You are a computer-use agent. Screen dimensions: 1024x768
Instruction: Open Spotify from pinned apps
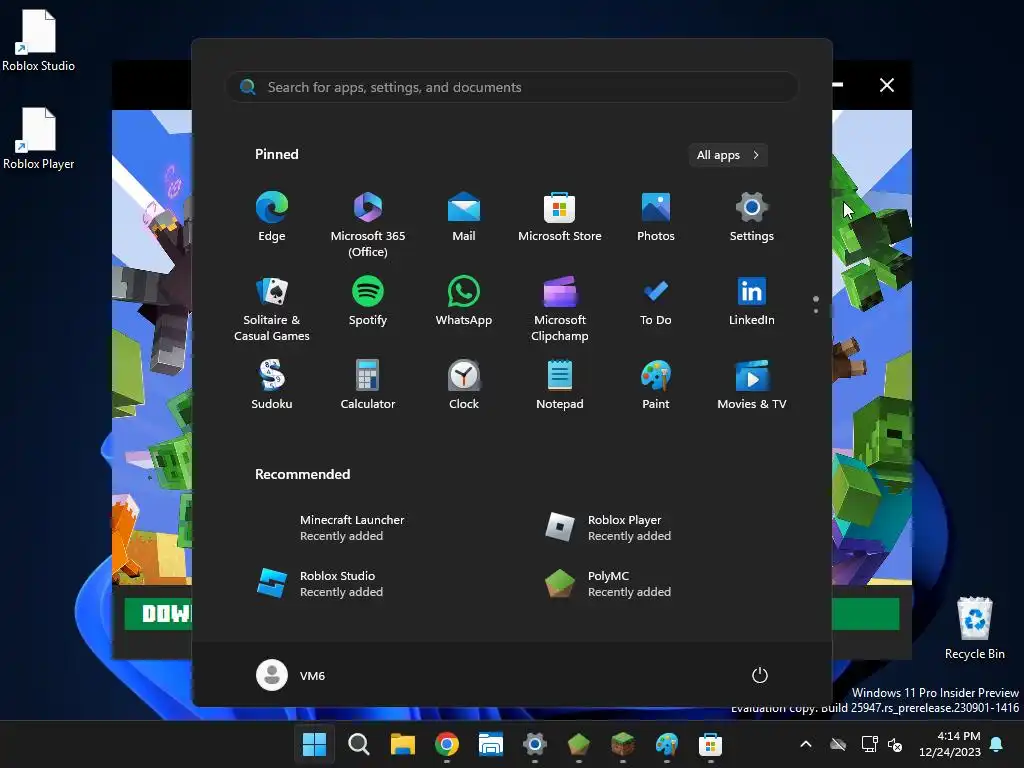pyautogui.click(x=368, y=301)
